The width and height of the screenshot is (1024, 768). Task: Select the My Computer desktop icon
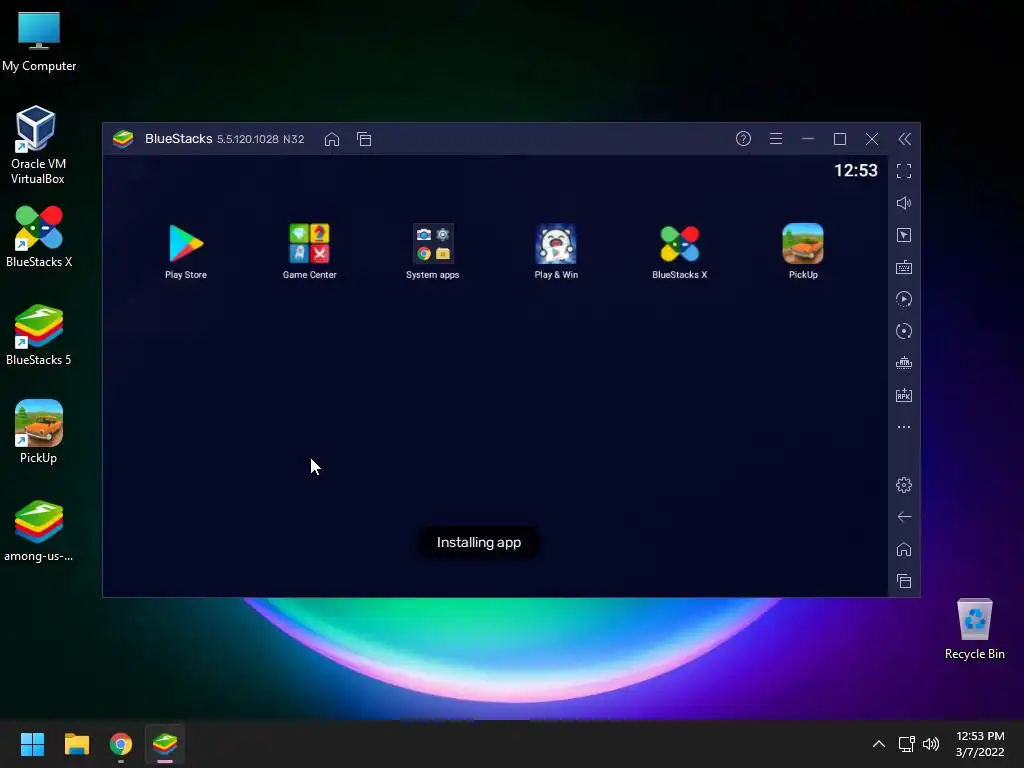(x=39, y=41)
